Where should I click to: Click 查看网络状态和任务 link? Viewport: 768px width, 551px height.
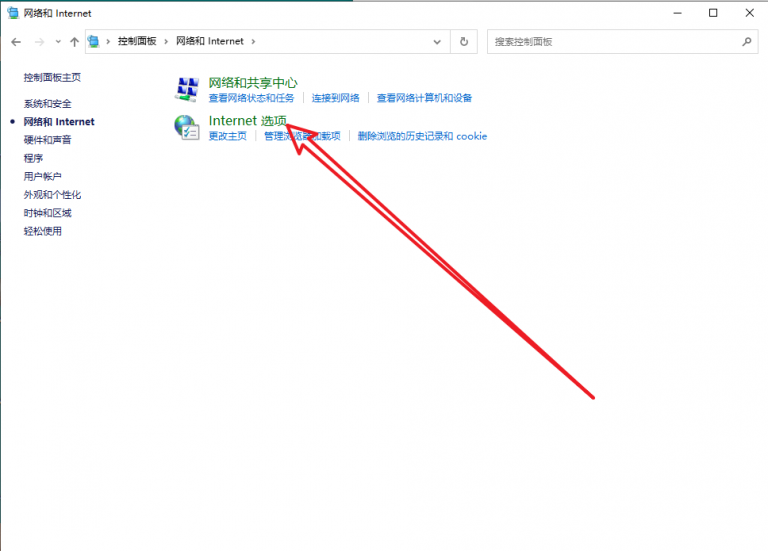point(251,98)
